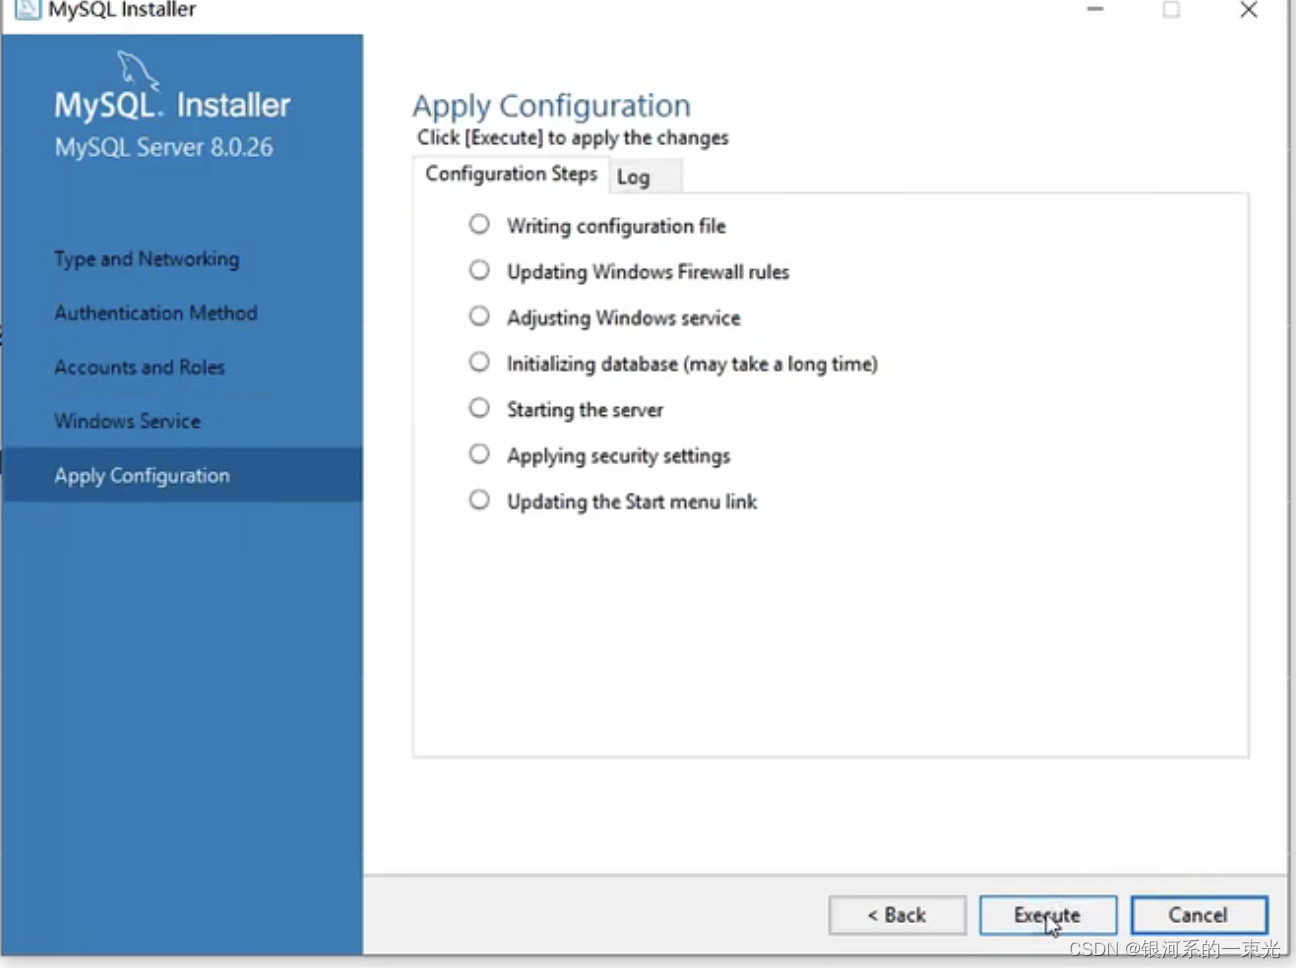Screen dimensions: 1296x968
Task: Switch to the Log tab
Action: click(645, 177)
